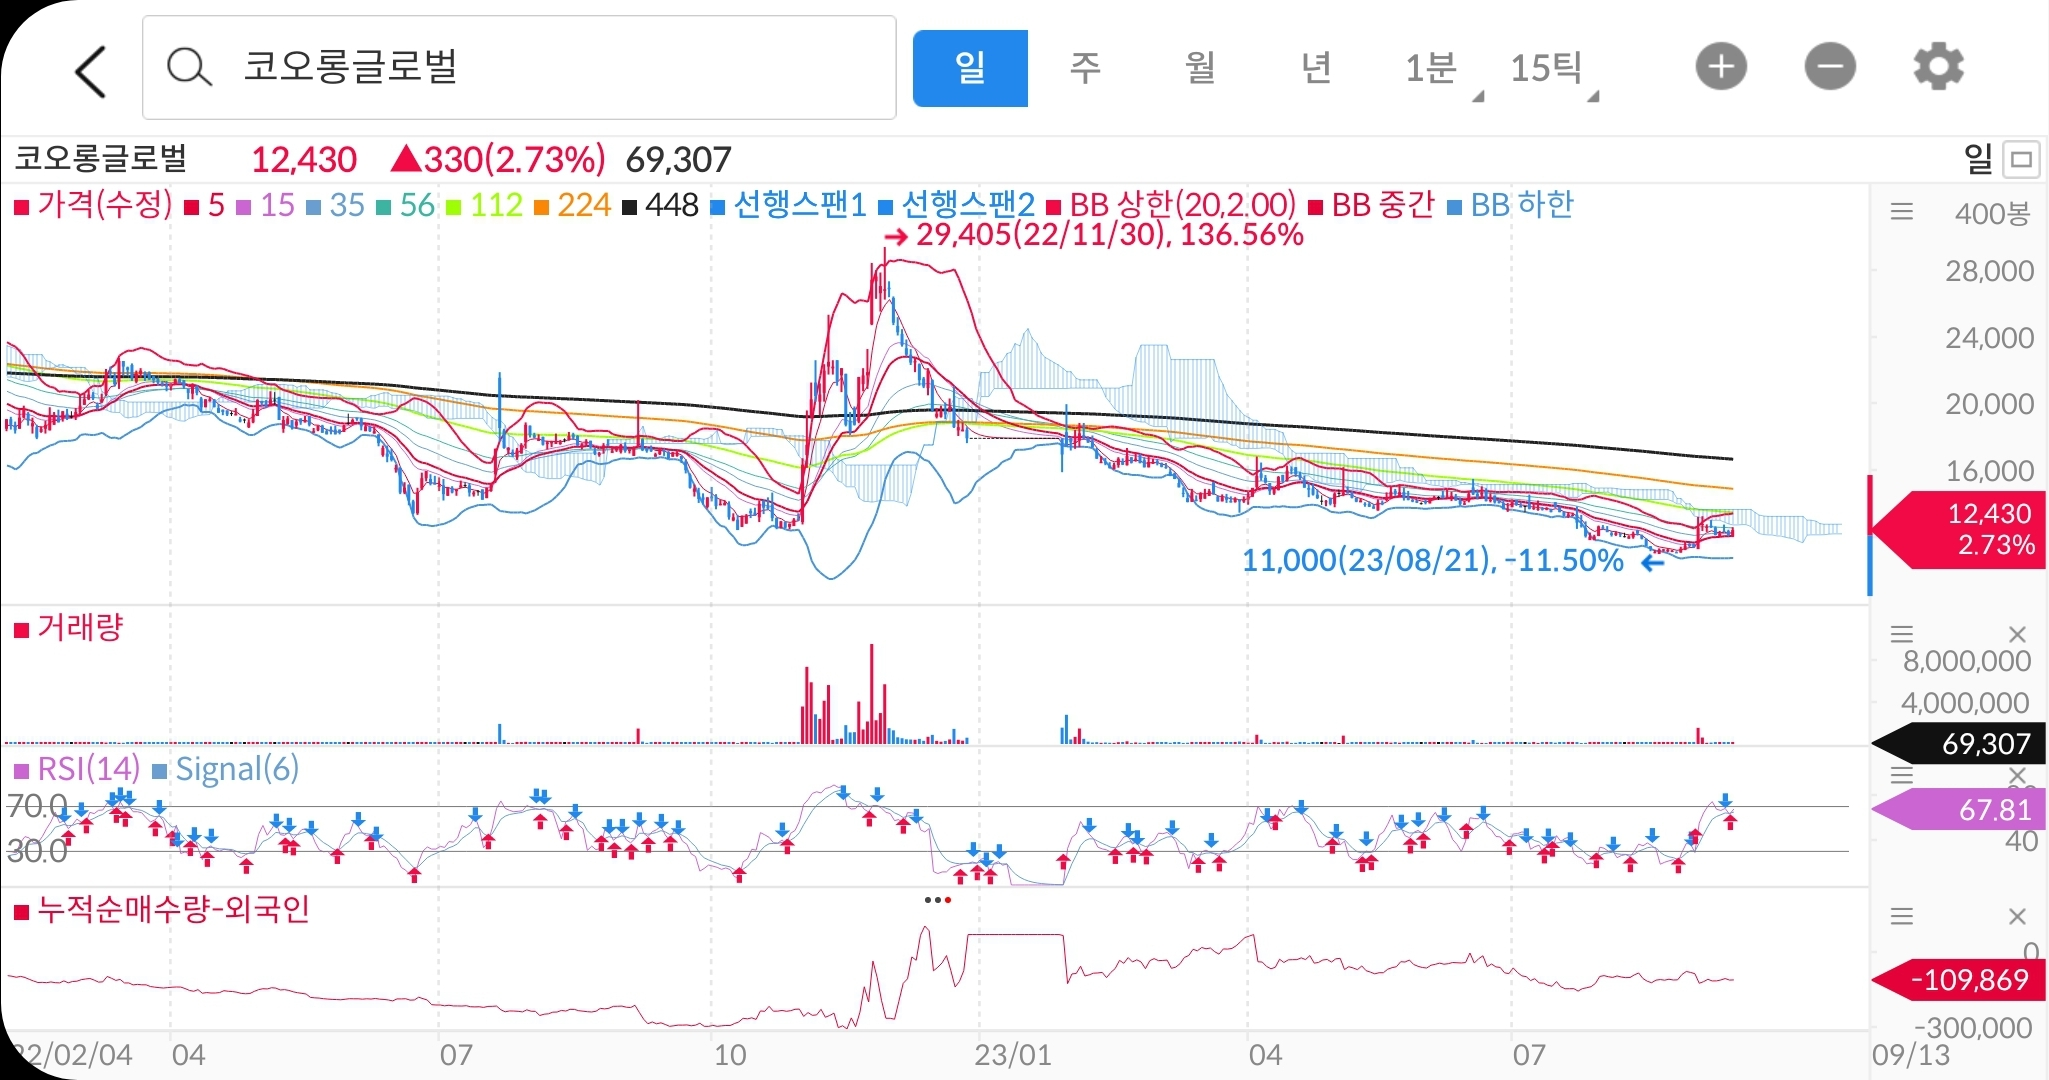This screenshot has width=2049, height=1080.
Task: Open the 누적순매수량-외국인 panel hamburger menu
Action: [1901, 916]
